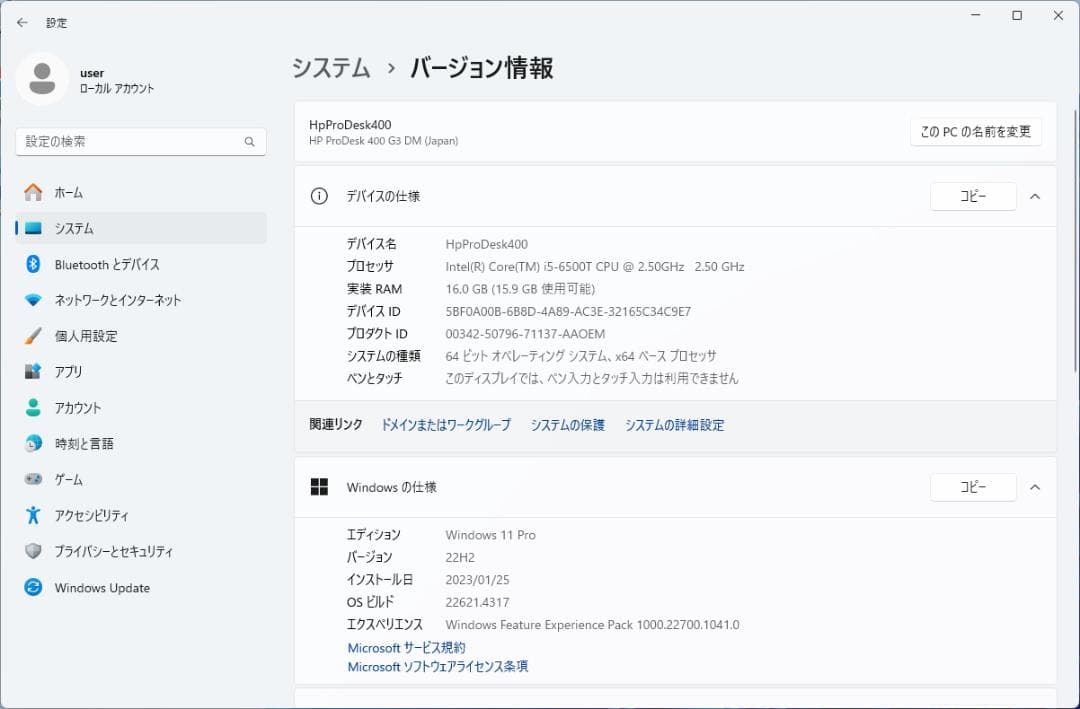Click the このPCの名前を変更 button

click(x=975, y=131)
